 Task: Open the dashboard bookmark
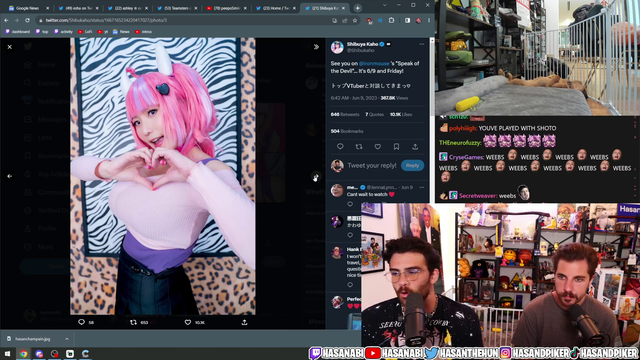tap(18, 31)
